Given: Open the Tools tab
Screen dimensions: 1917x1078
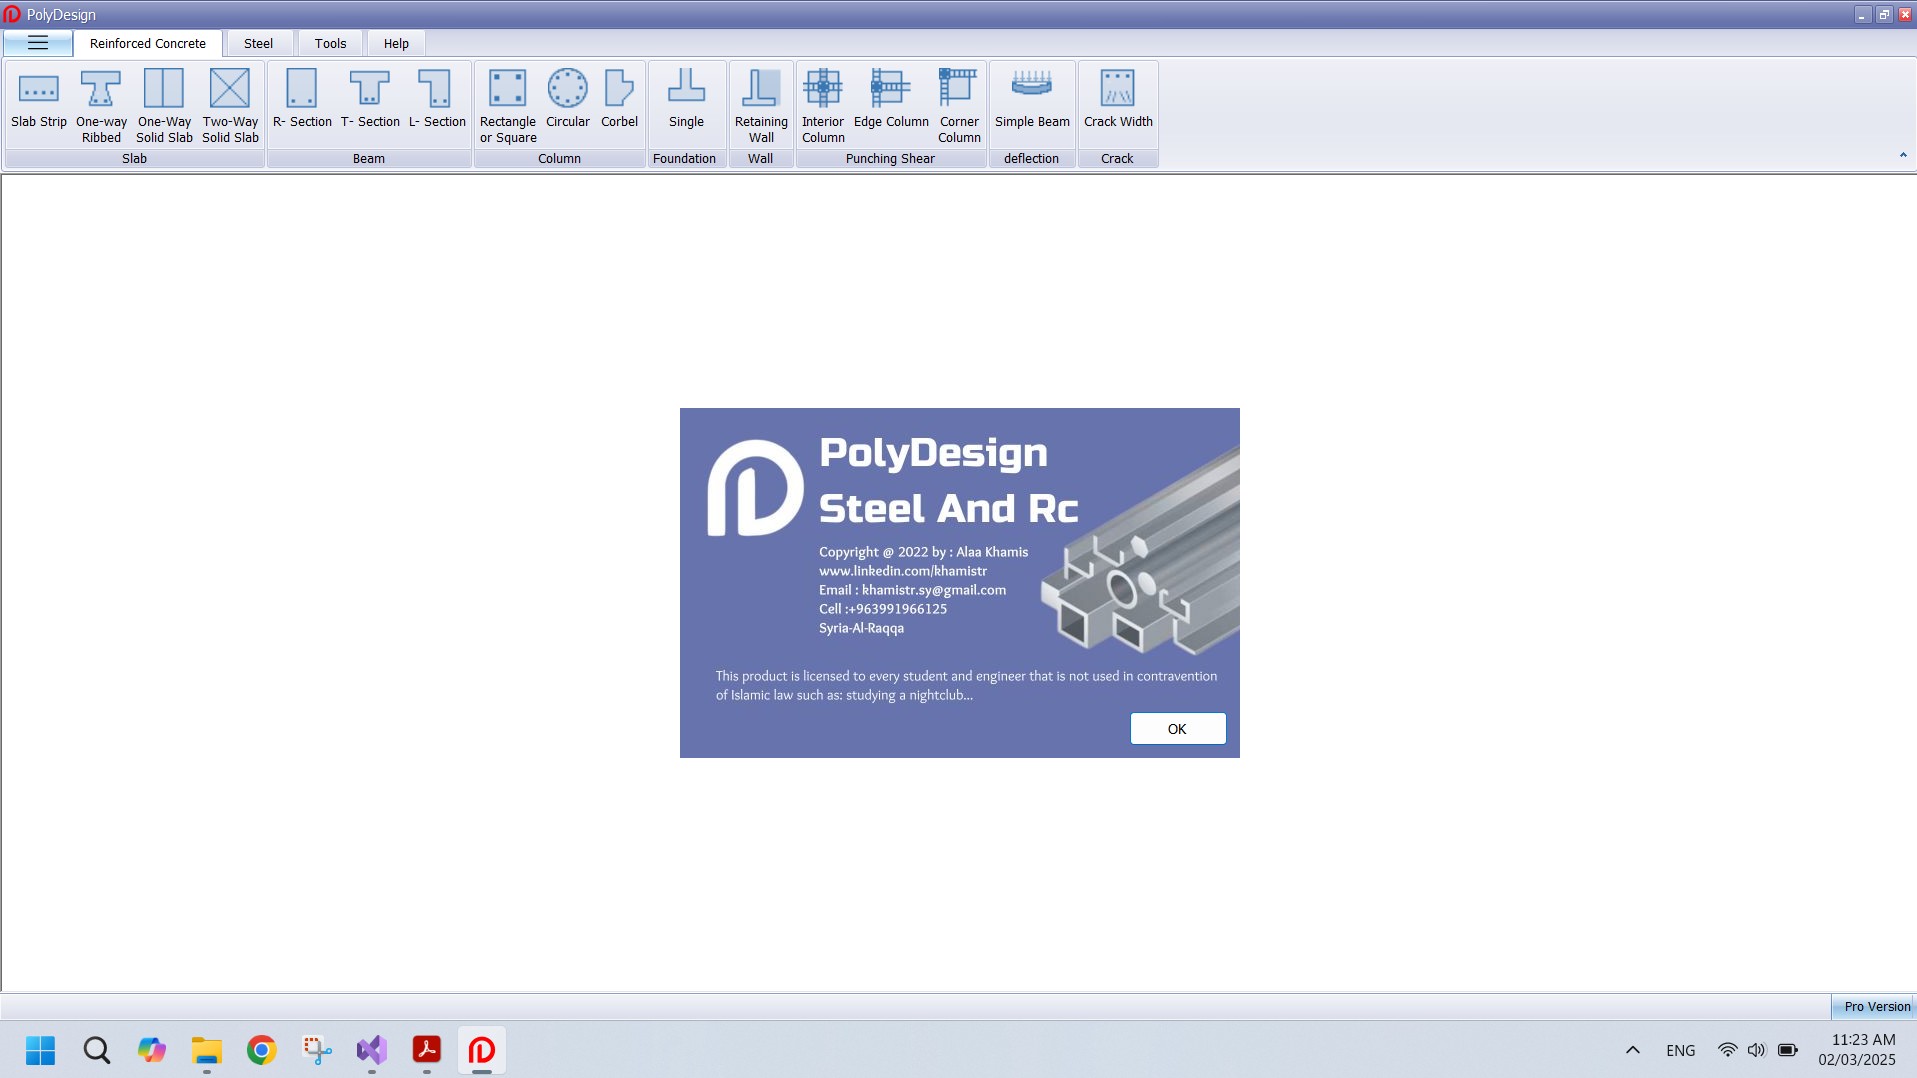Looking at the screenshot, I should (x=330, y=43).
